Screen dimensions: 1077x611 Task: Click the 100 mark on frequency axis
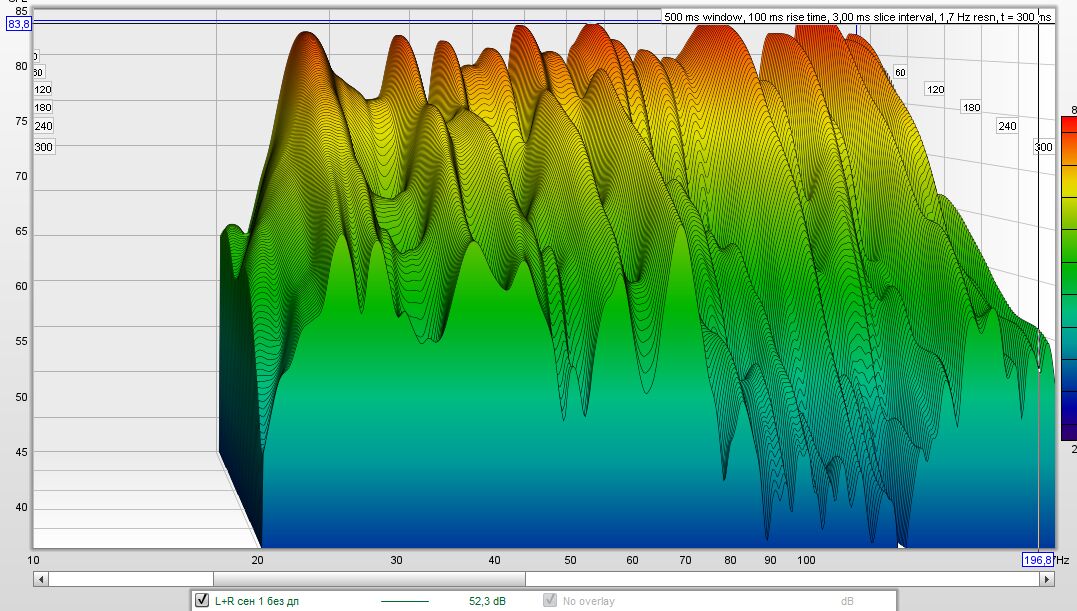807,560
